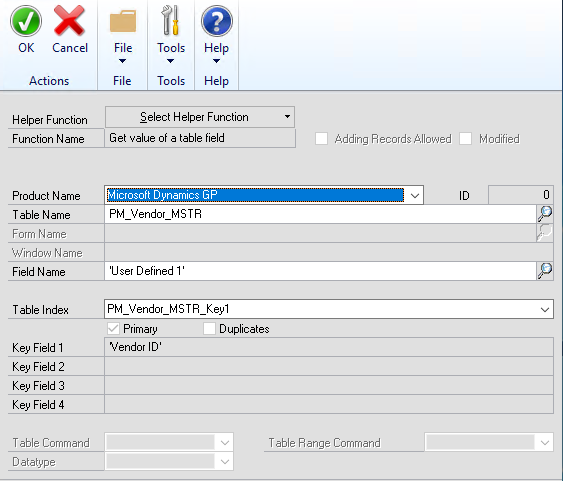Click the Helper Function label
The image size is (563, 481).
tap(50, 120)
